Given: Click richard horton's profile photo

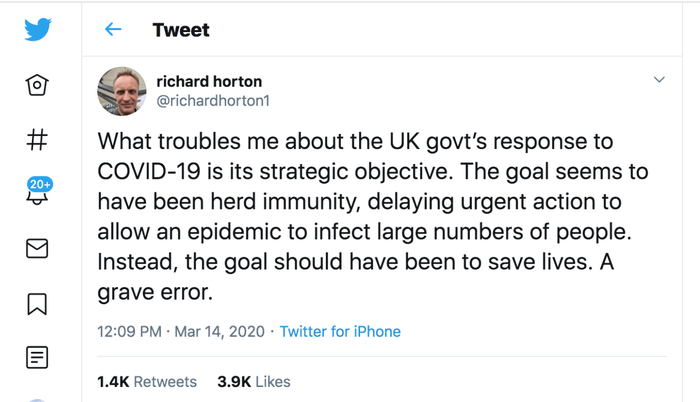Looking at the screenshot, I should pyautogui.click(x=122, y=91).
